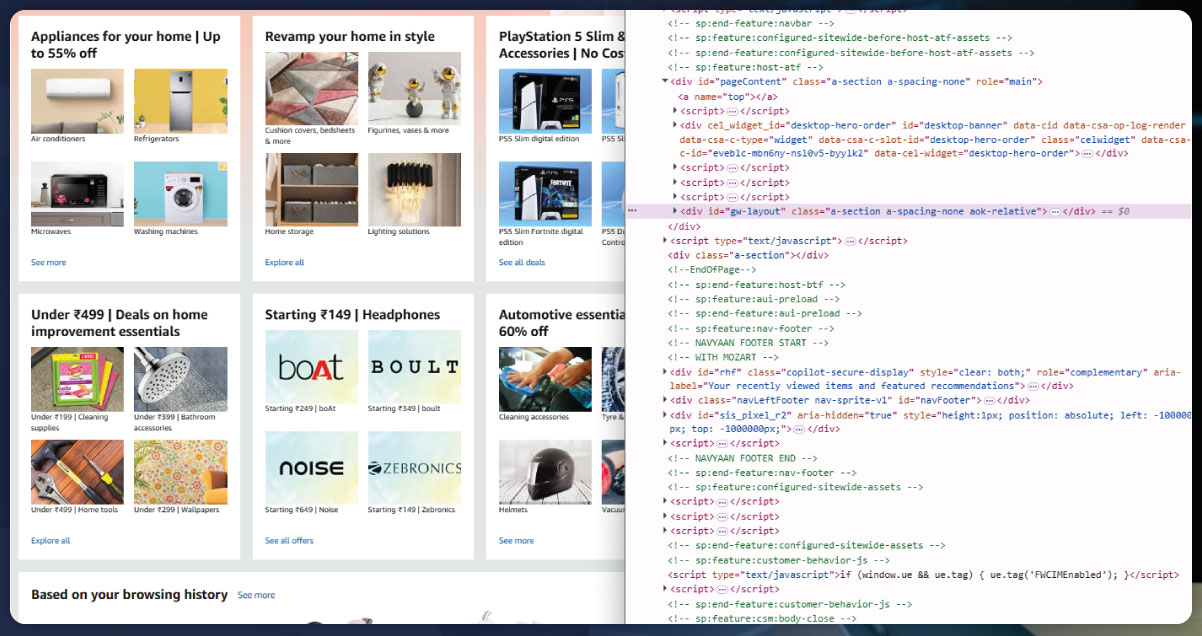
Task: Click the Boult brand logo tile
Action: point(414,366)
